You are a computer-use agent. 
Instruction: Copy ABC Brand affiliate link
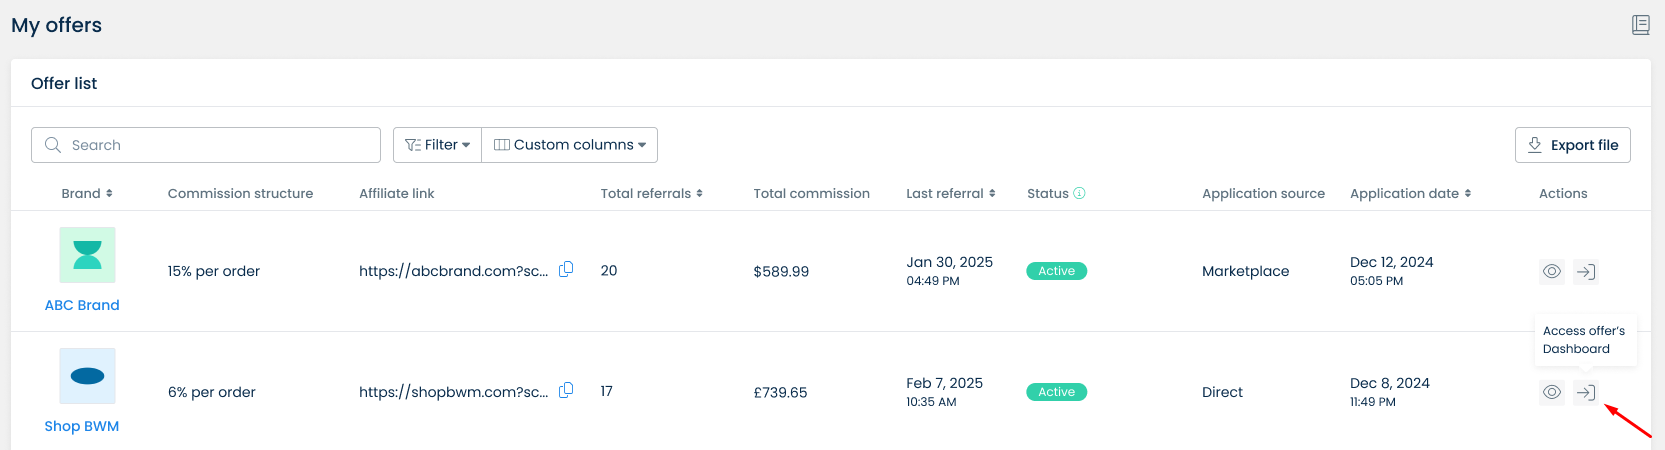(x=566, y=269)
